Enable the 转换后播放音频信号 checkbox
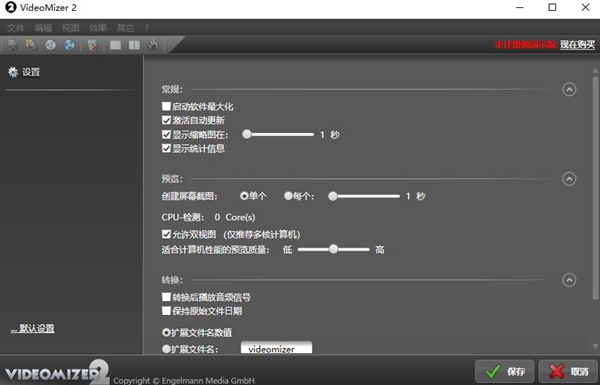Viewport: 600px width, 385px height. click(166, 297)
